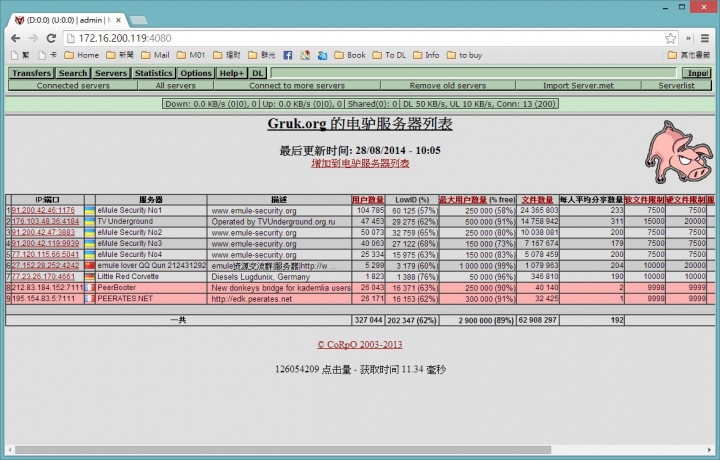720x460 pixels.
Task: Go back with the browser back arrow
Action: click(x=15, y=38)
